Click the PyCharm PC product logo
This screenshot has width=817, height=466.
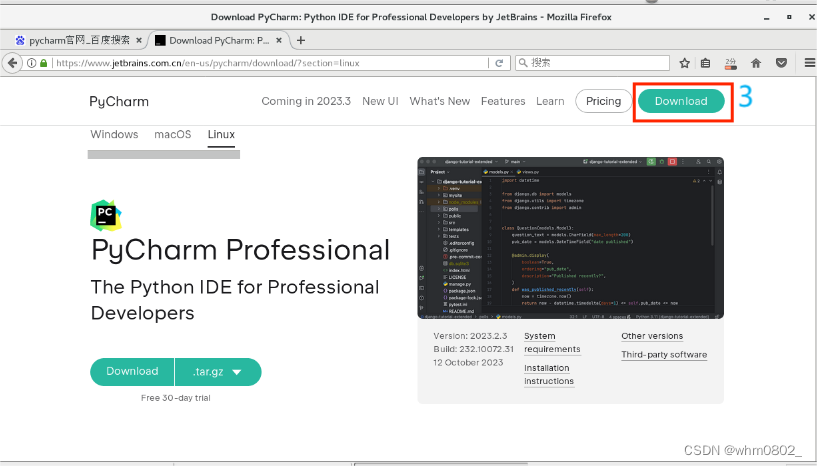[x=106, y=215]
